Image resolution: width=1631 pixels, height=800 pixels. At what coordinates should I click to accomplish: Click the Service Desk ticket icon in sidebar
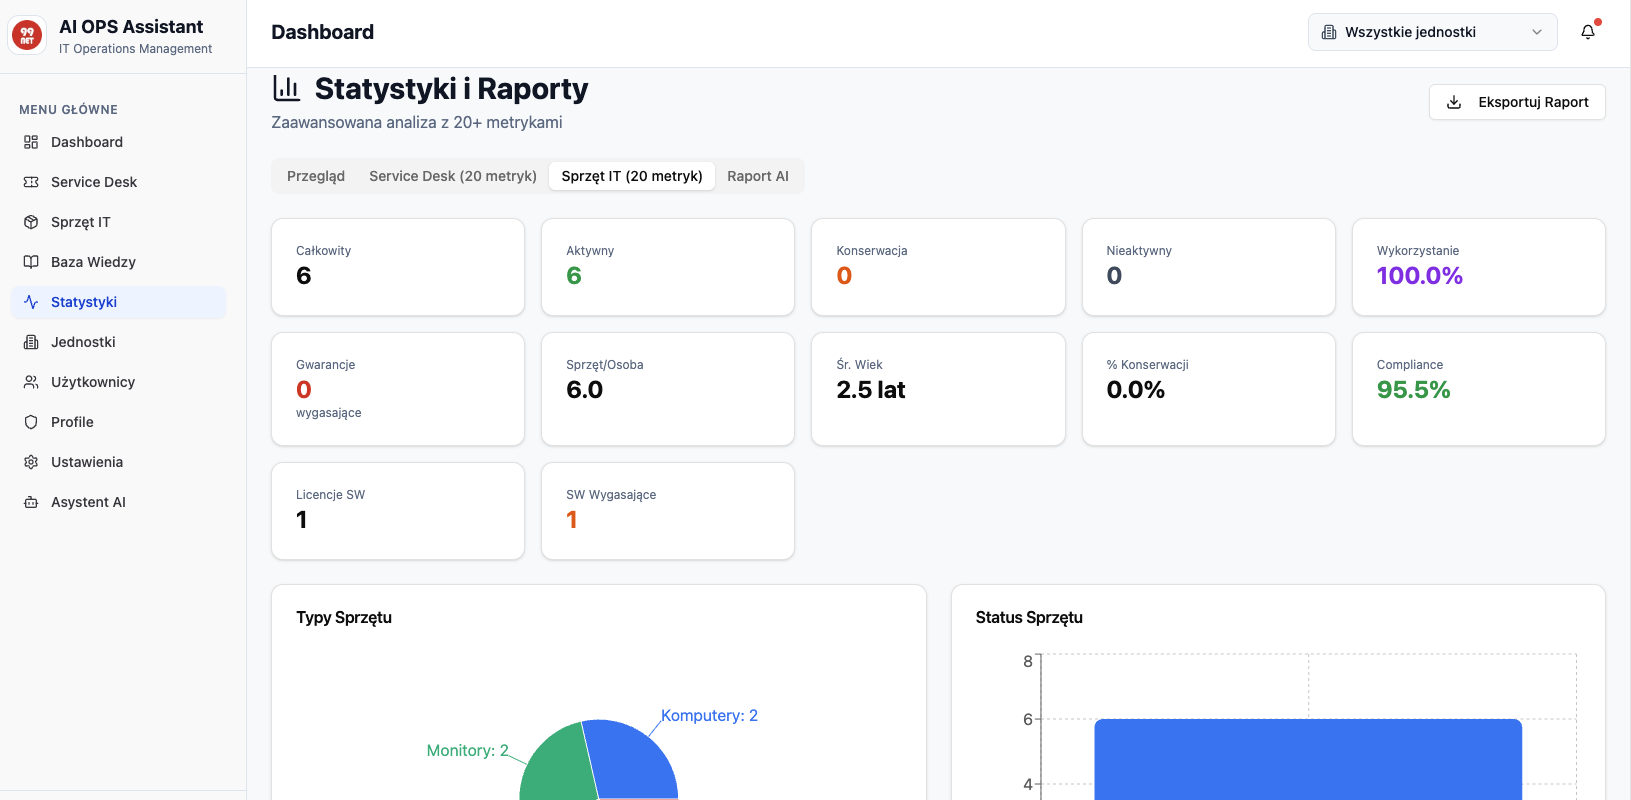click(31, 182)
